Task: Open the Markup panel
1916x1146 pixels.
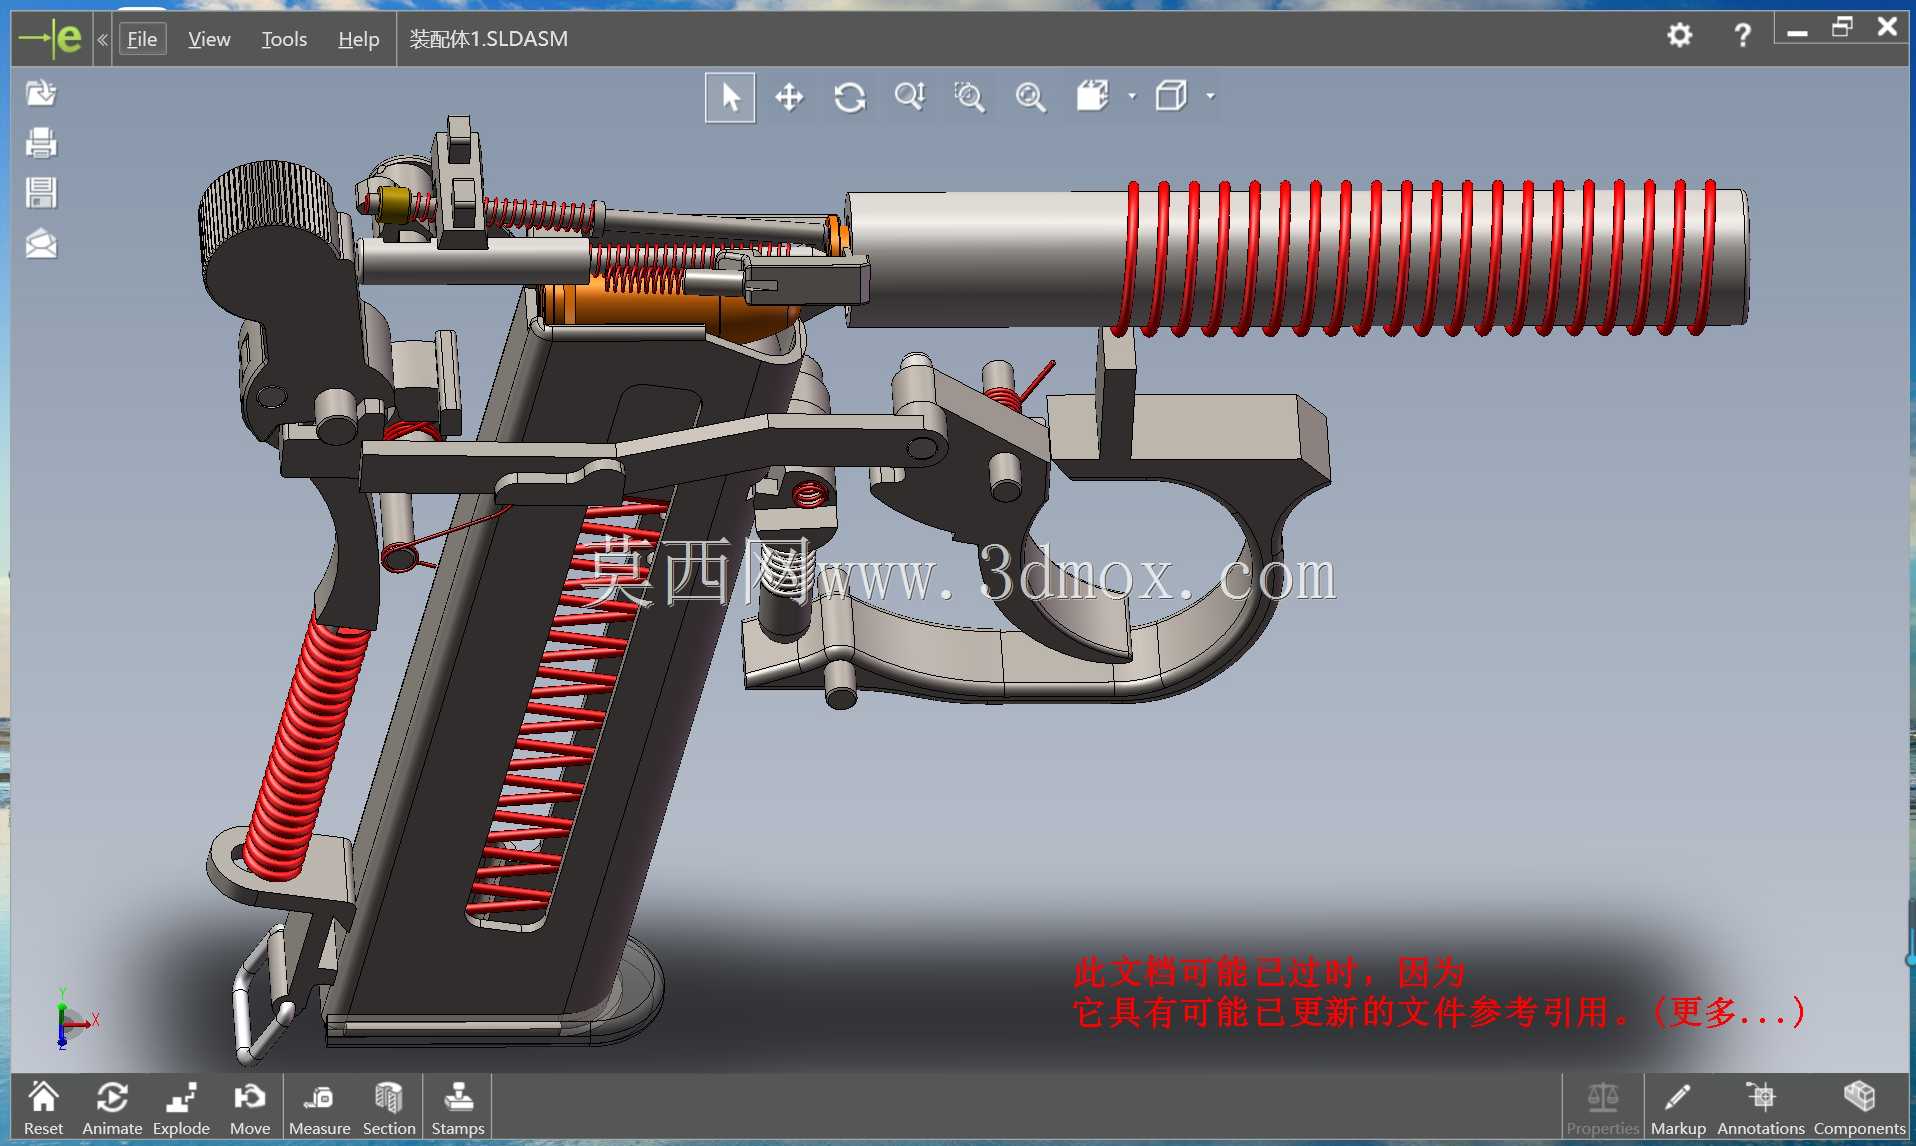Action: (x=1678, y=1108)
